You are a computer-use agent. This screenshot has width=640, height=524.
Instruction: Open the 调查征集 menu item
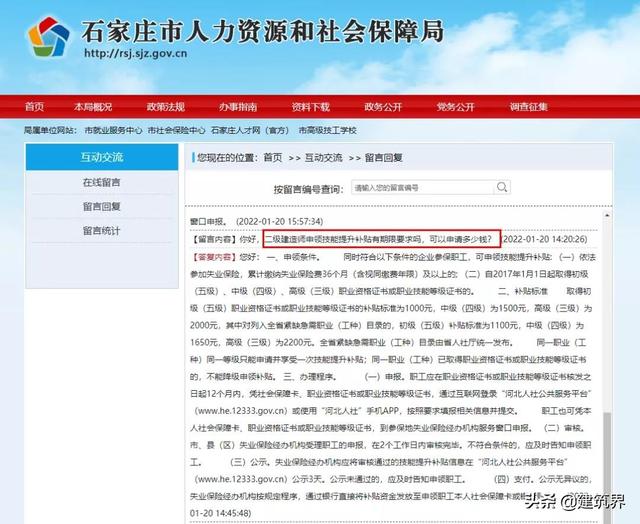pyautogui.click(x=528, y=107)
